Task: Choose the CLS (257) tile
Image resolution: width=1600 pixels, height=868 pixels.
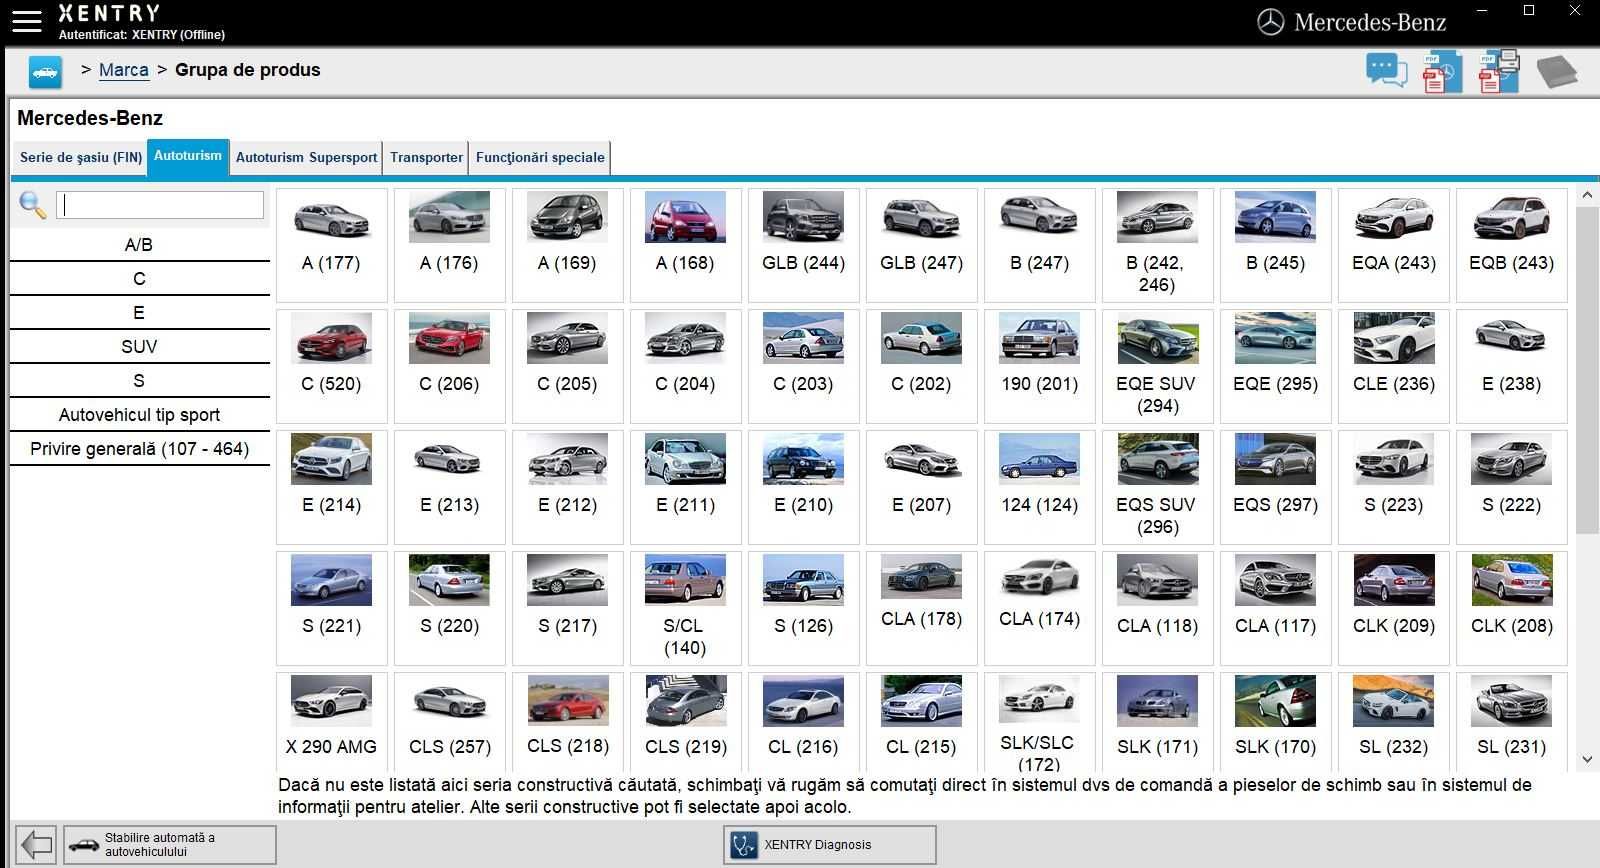Action: pos(450,721)
